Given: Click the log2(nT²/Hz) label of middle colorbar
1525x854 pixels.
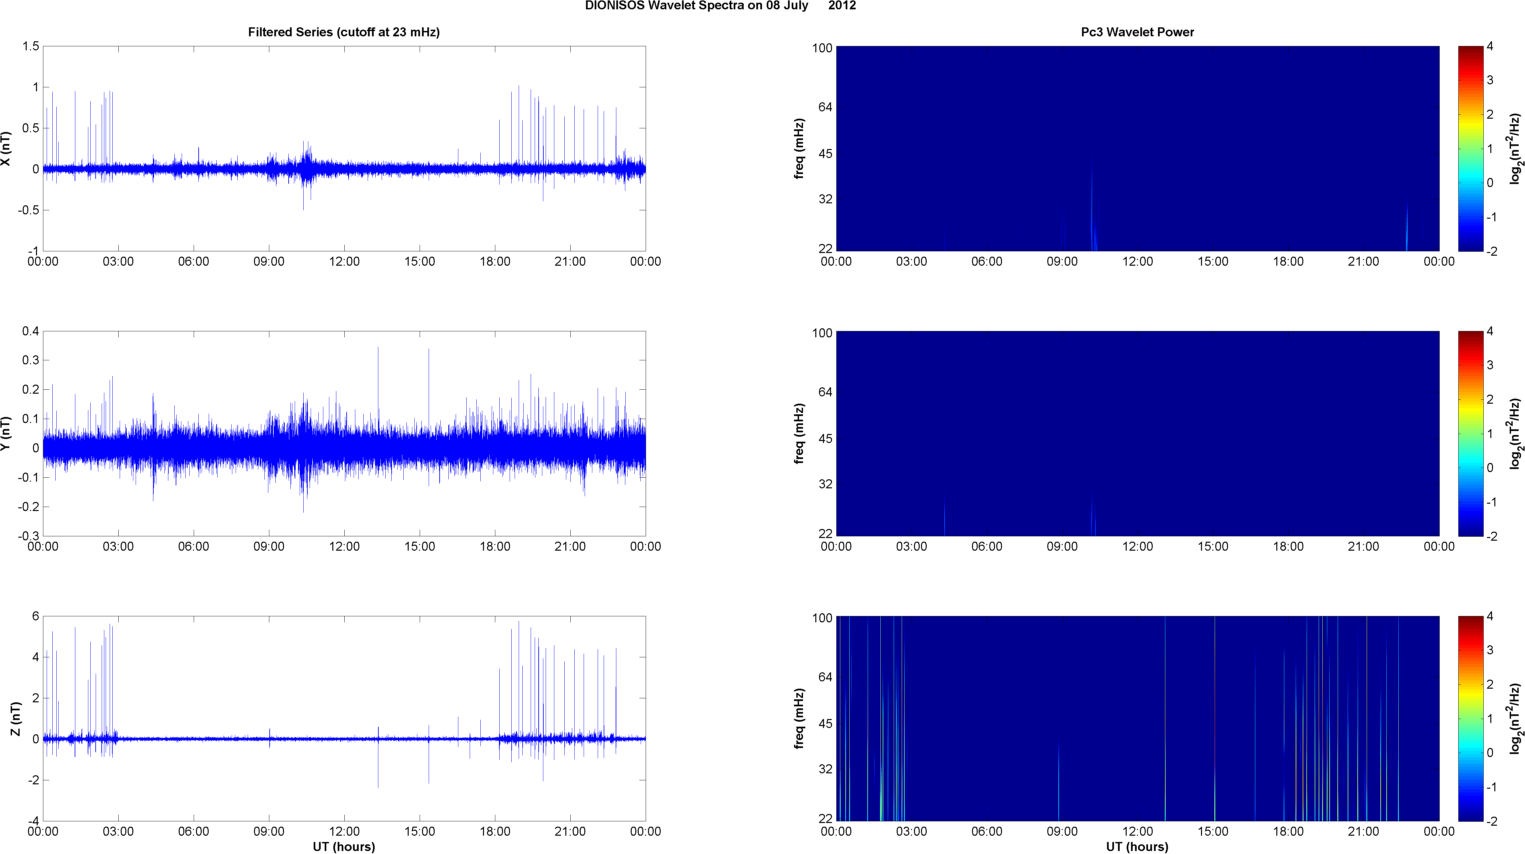Looking at the screenshot, I should pos(1516,434).
